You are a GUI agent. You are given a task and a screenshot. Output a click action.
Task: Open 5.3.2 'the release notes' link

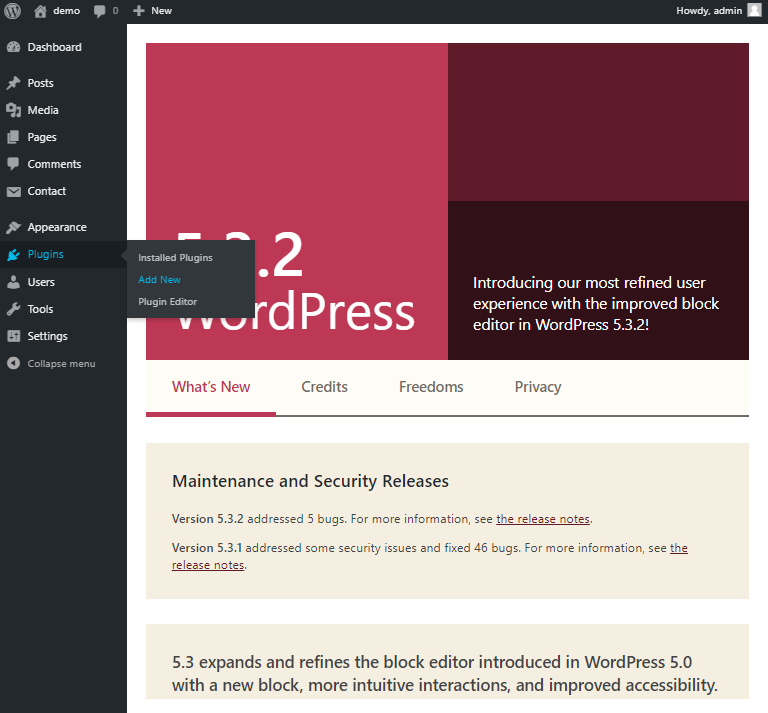pyautogui.click(x=543, y=519)
